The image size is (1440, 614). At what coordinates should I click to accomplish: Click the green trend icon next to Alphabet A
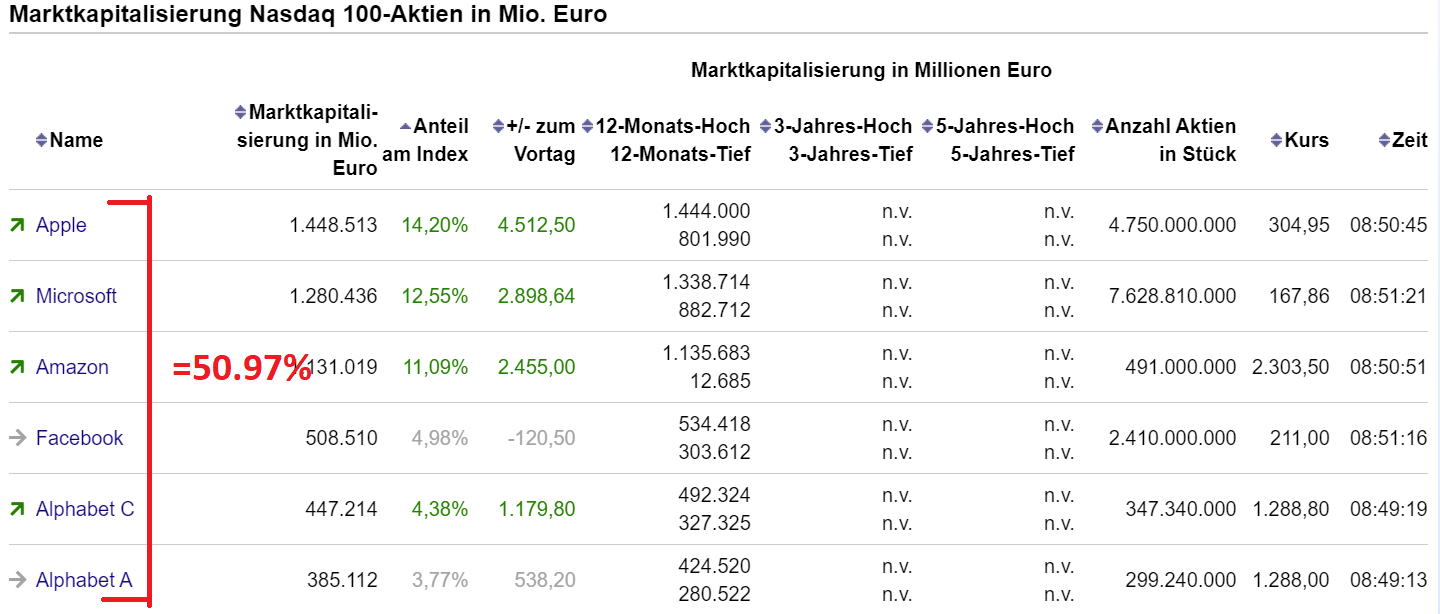coord(17,580)
